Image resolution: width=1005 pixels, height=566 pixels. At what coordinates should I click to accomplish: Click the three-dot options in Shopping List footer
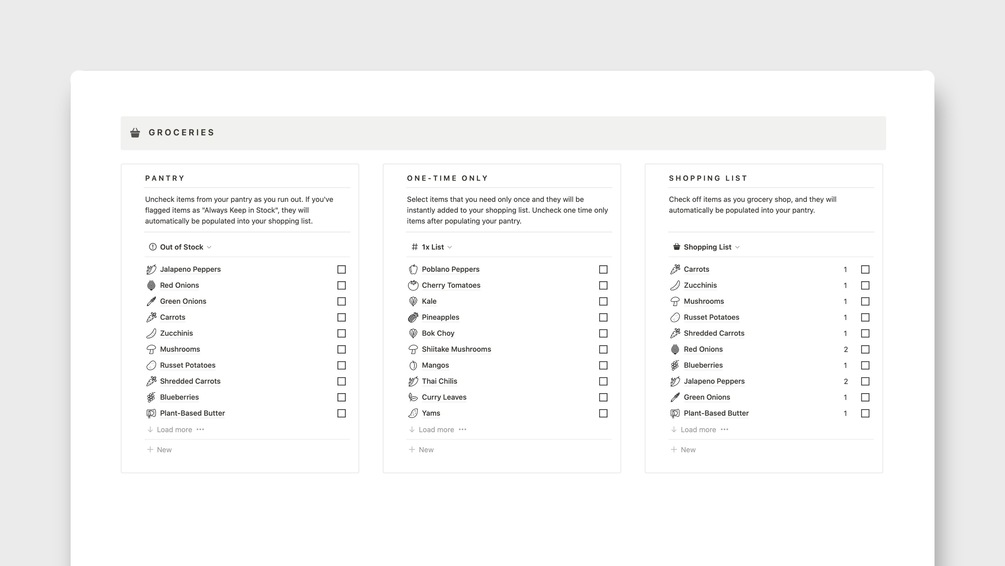point(725,430)
